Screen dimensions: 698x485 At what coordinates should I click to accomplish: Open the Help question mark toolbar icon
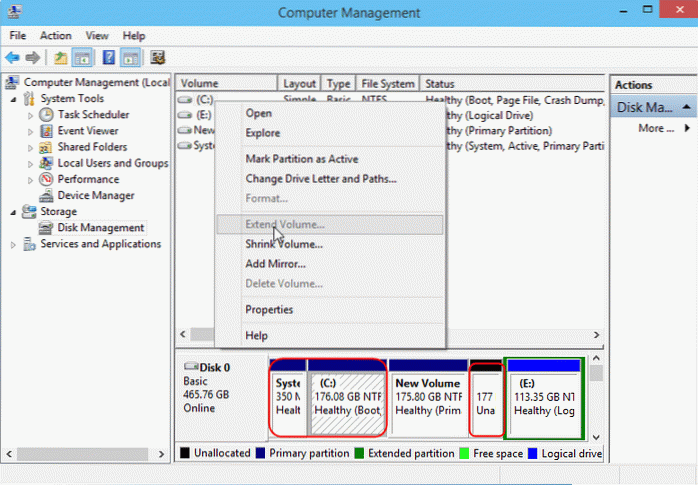click(109, 58)
